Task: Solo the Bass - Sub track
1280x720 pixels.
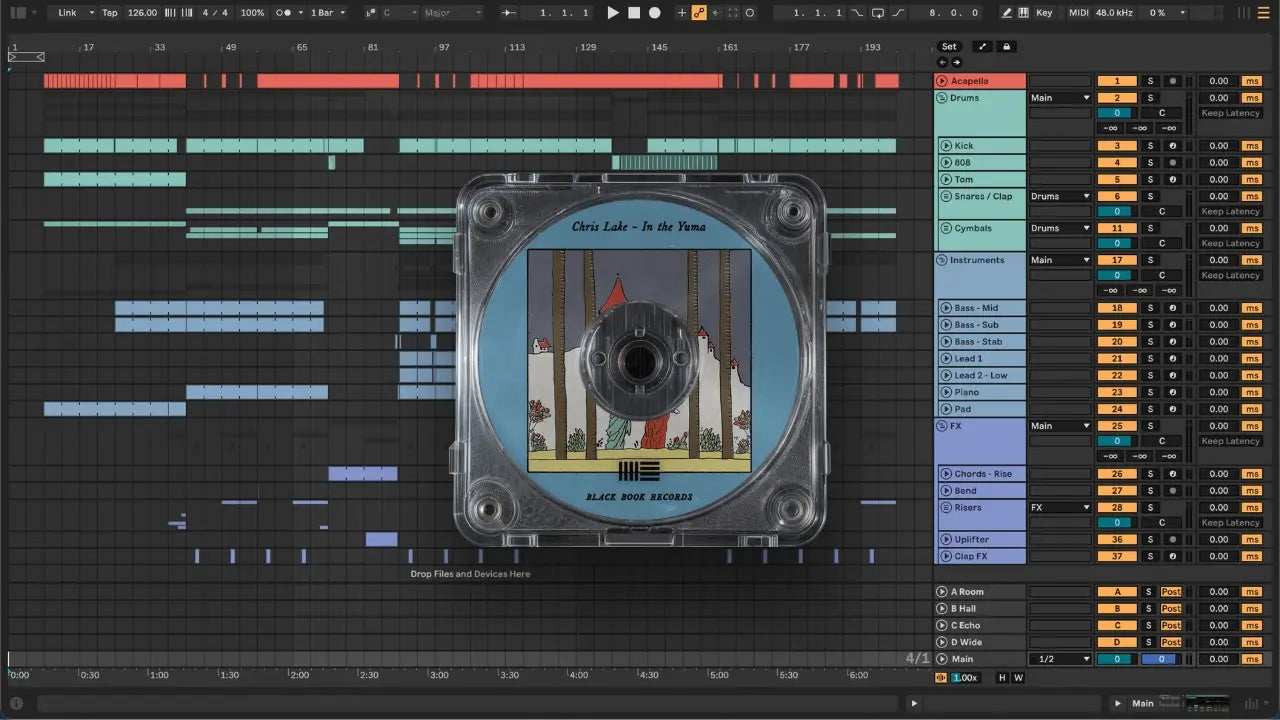Action: [1150, 325]
